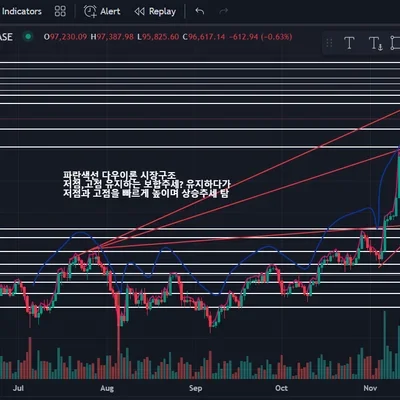400x400 pixels.
Task: Click the High value 97,387.98
Action: pos(115,37)
